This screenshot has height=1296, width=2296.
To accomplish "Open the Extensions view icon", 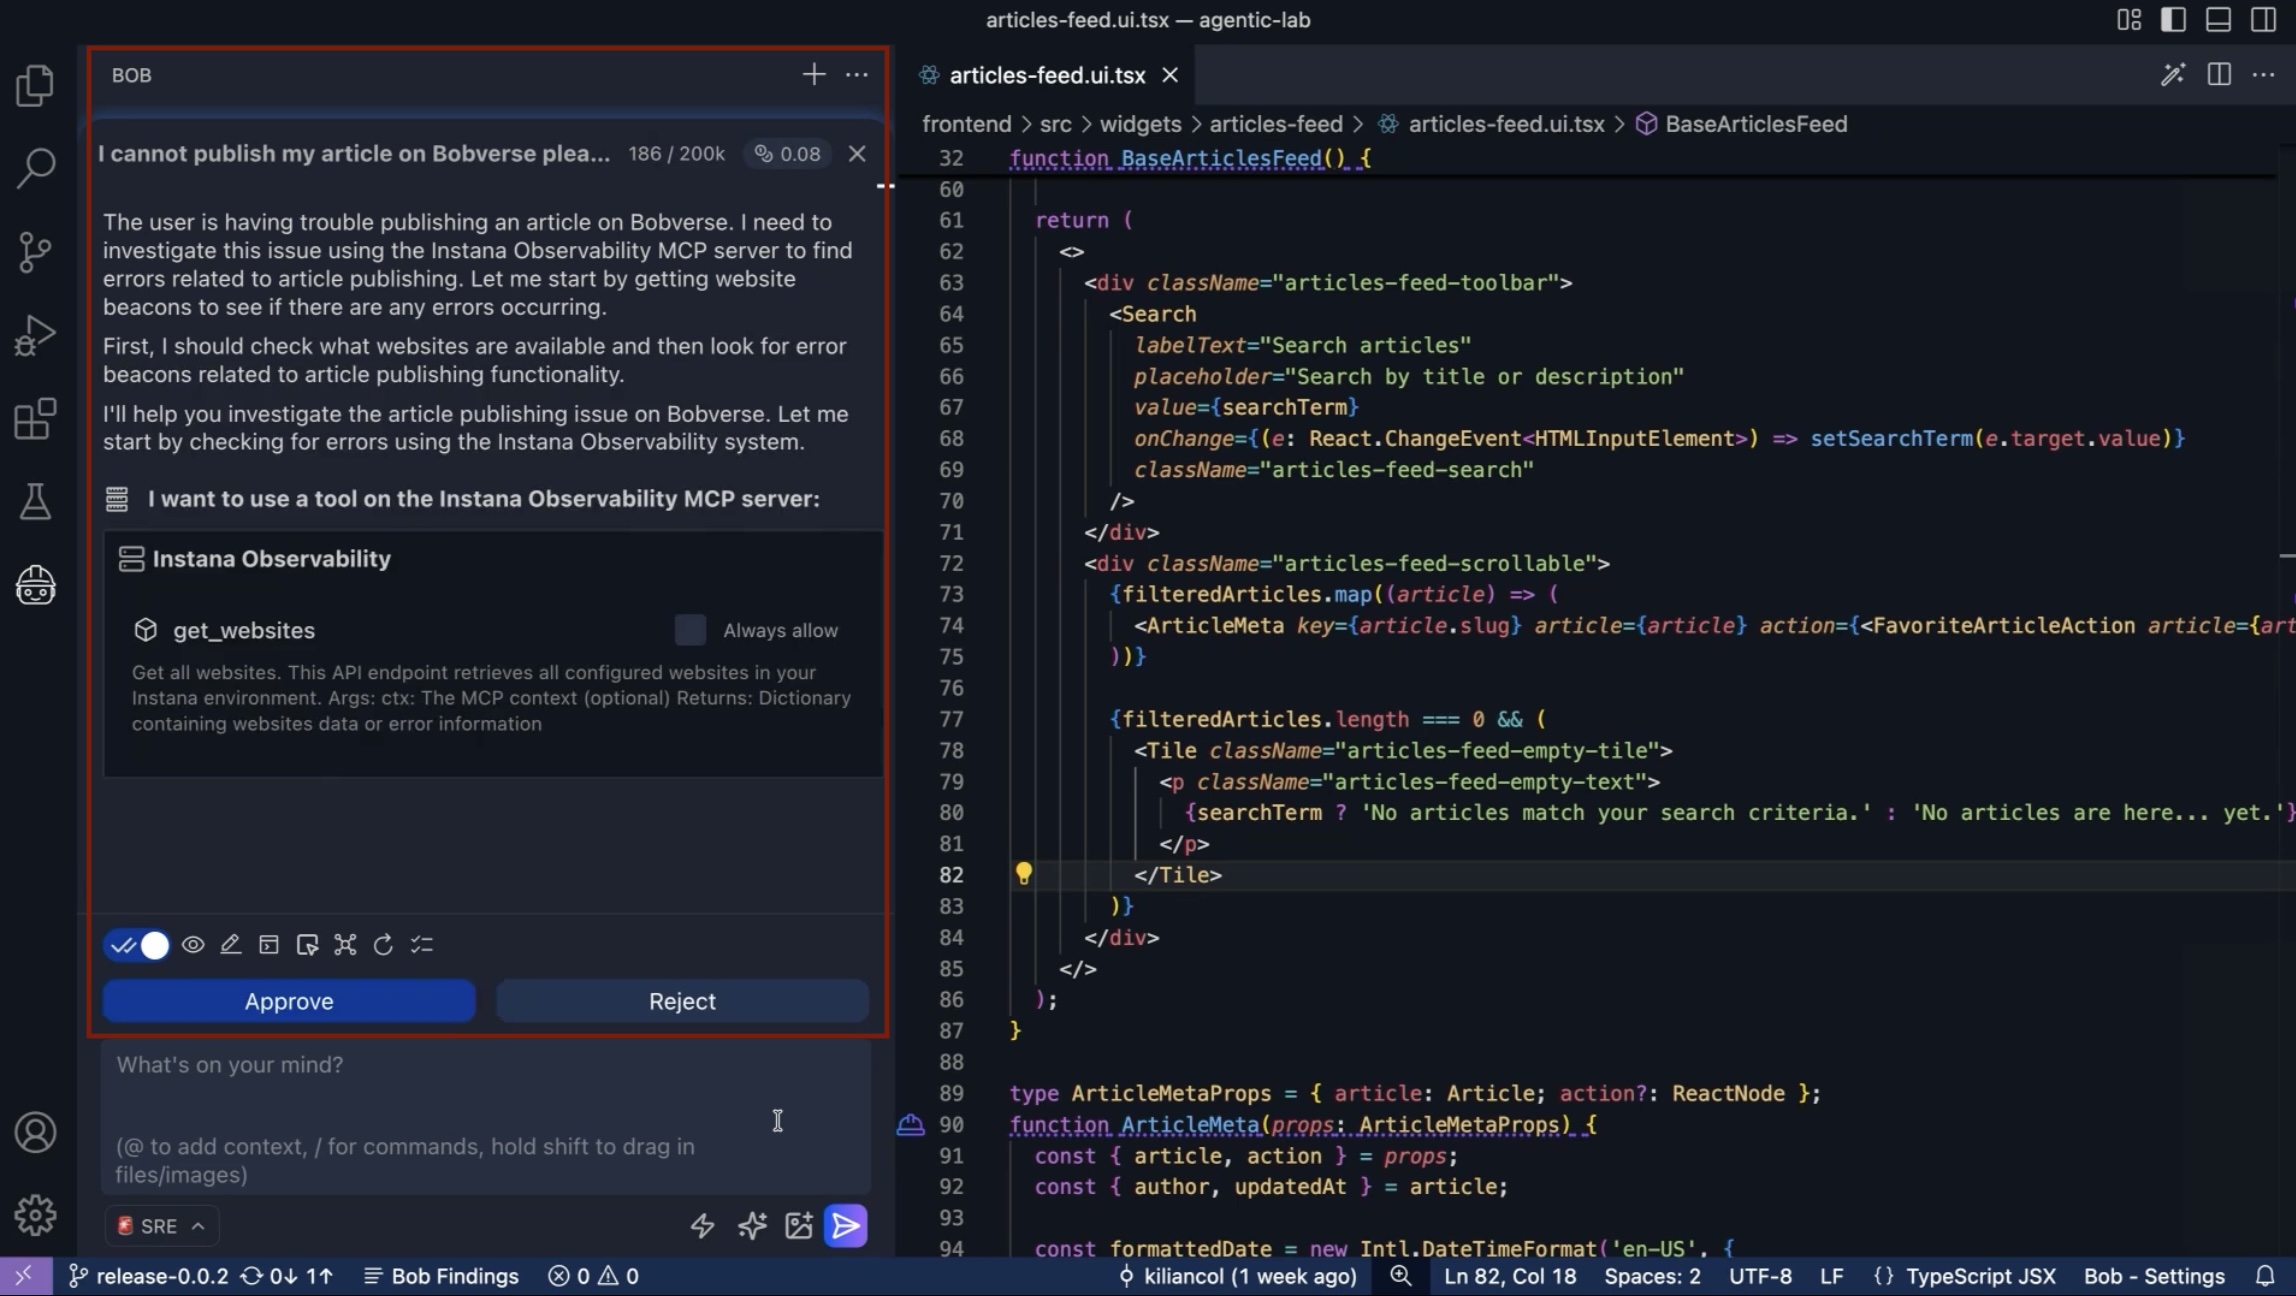I will click(x=36, y=419).
